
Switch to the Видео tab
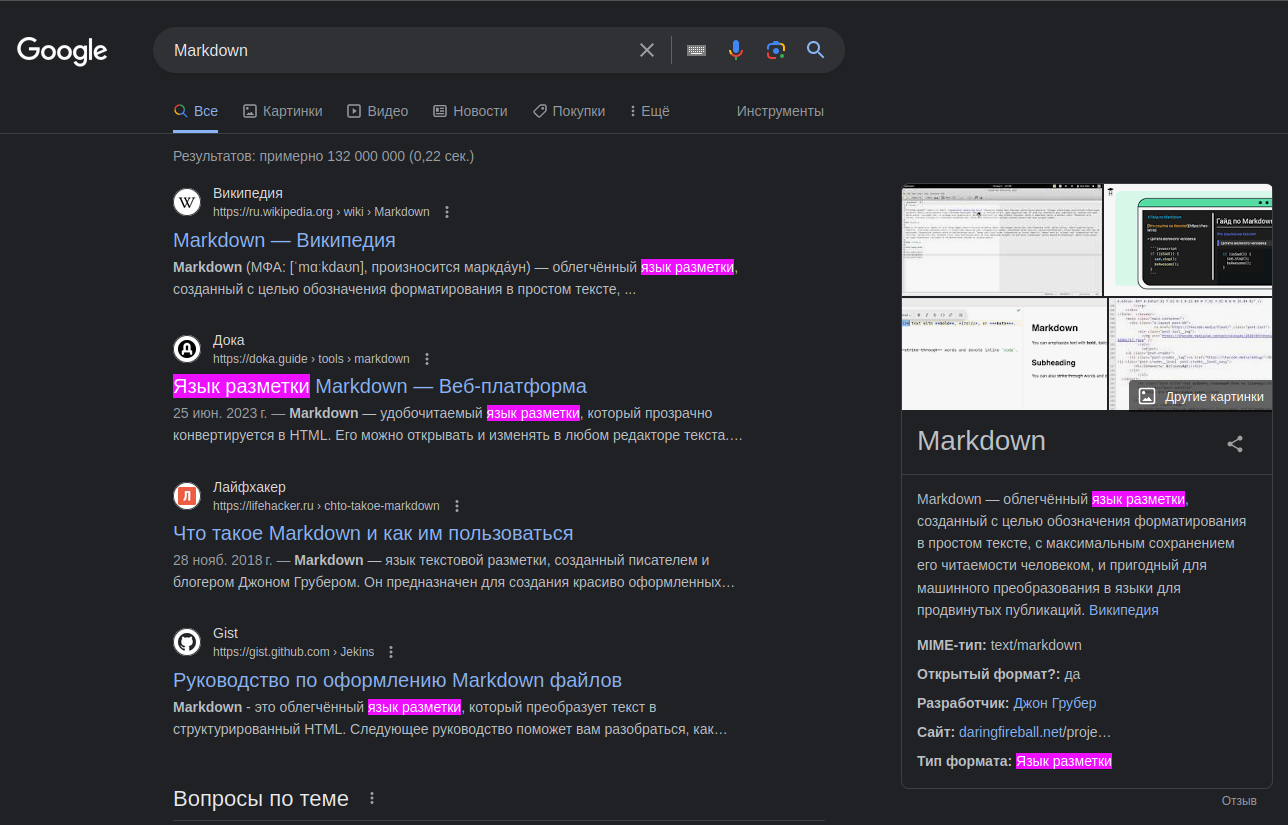pos(377,111)
